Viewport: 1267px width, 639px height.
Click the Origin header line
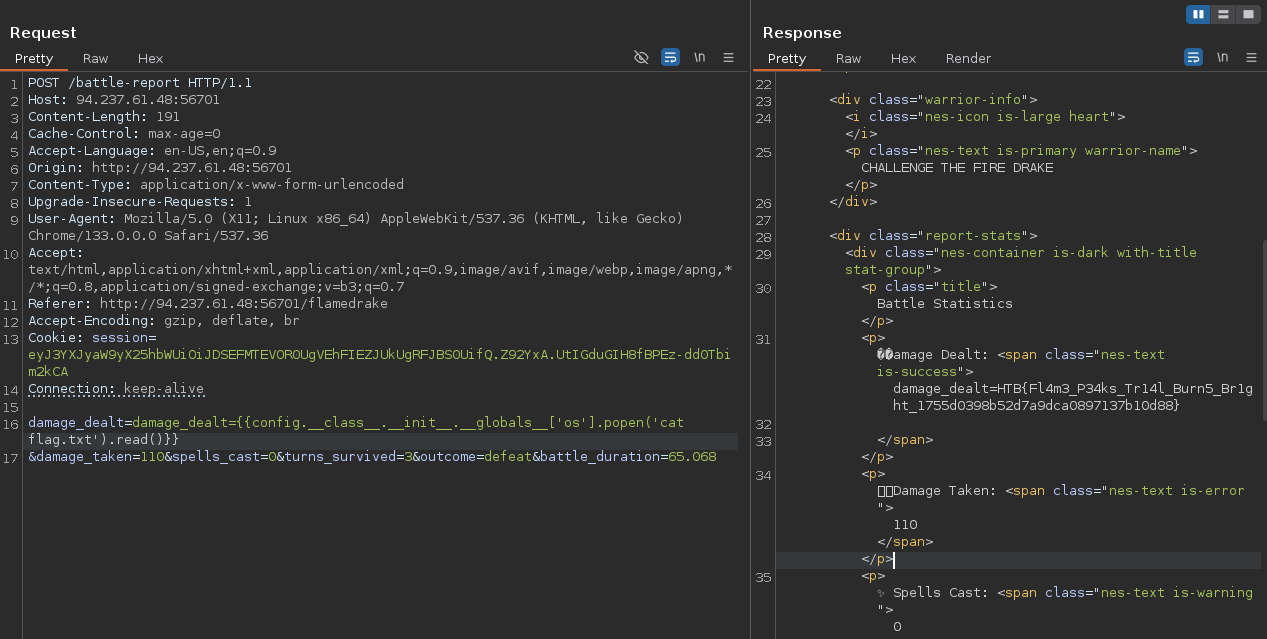tap(160, 168)
